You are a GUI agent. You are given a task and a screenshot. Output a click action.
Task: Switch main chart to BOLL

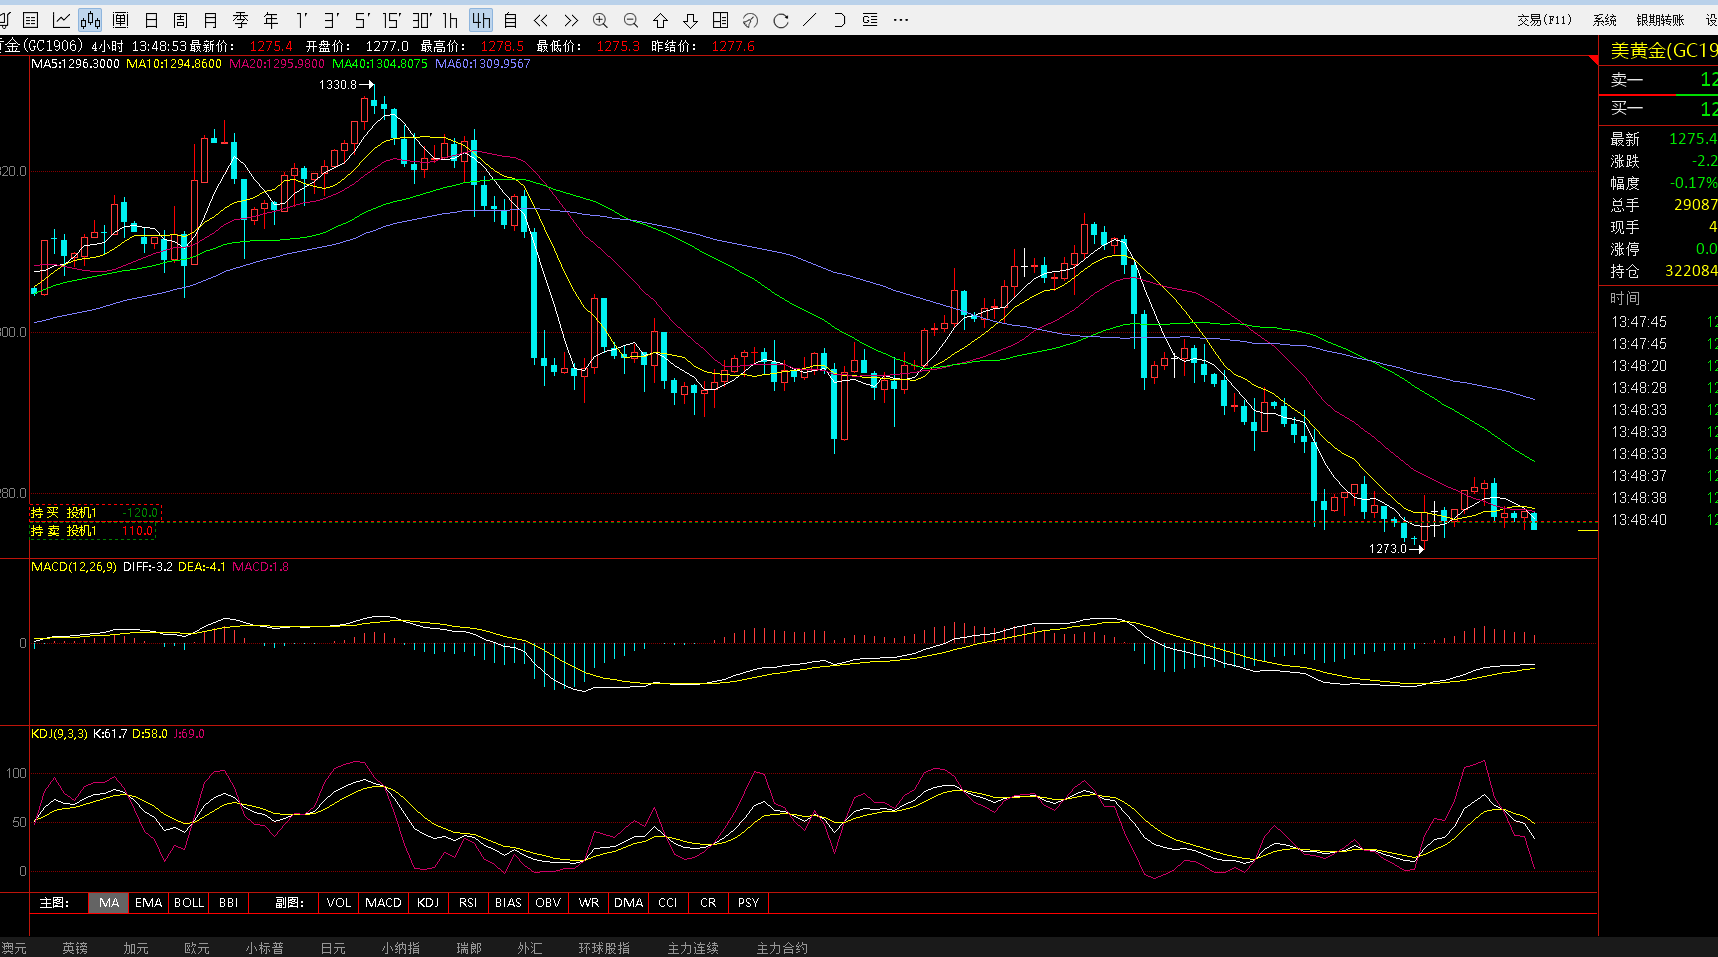tap(189, 903)
